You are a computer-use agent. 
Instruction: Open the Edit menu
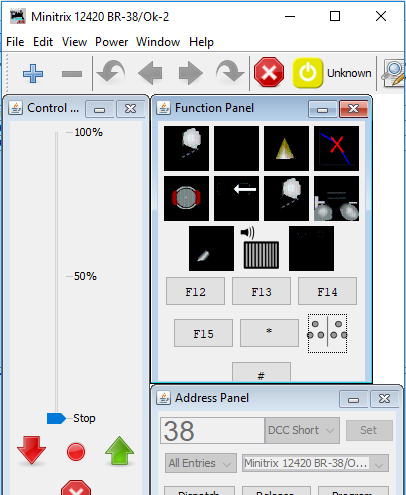point(43,42)
